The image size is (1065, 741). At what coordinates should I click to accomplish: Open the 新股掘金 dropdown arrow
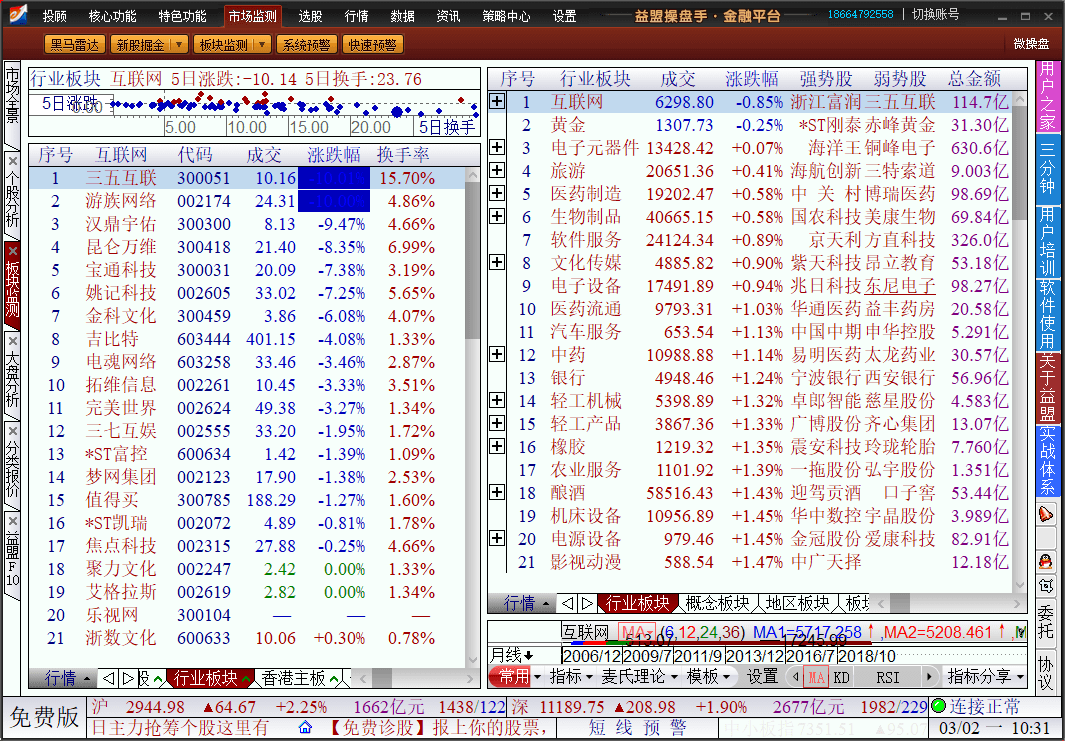click(179, 45)
